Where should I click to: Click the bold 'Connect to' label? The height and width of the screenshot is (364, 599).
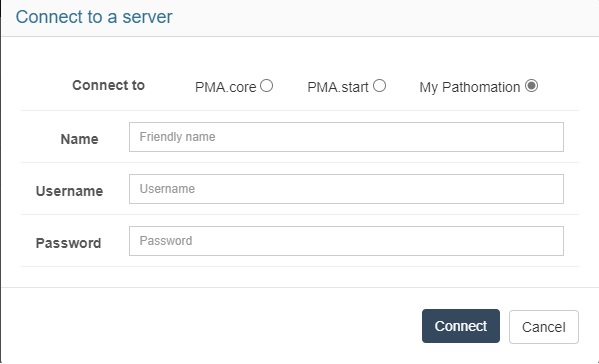(108, 85)
